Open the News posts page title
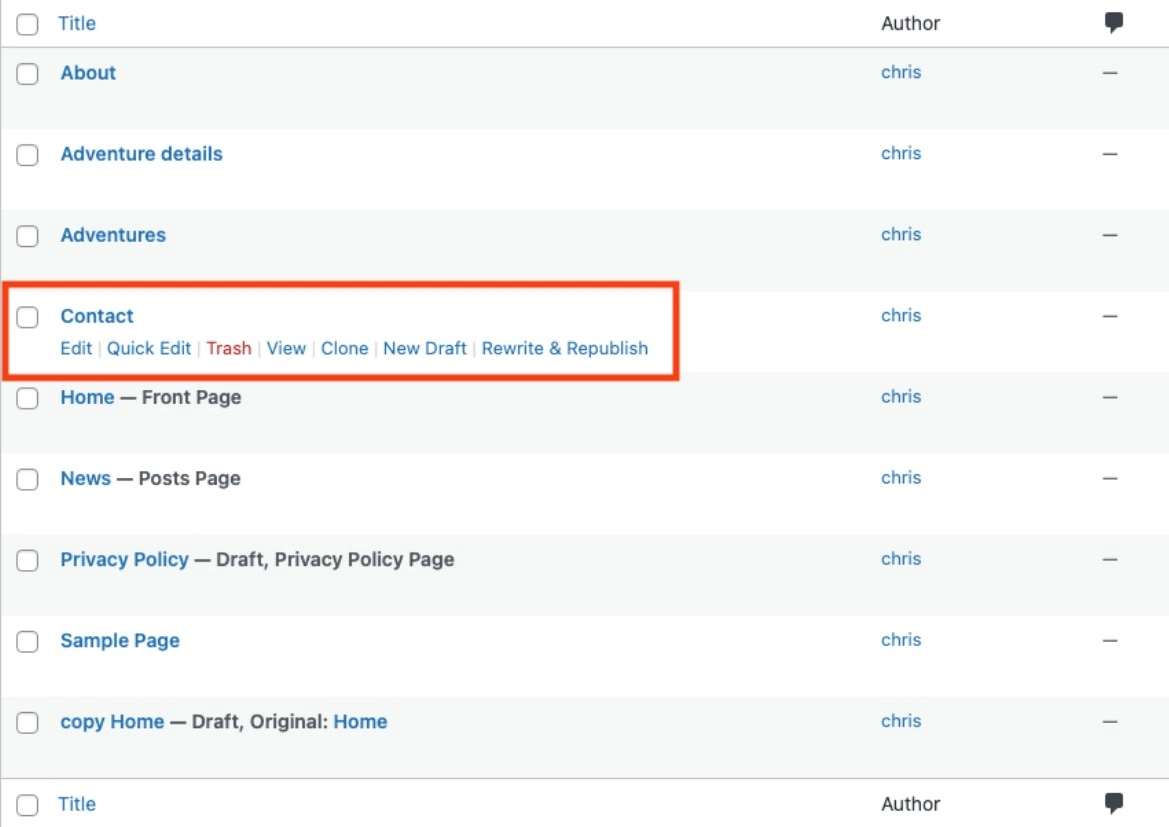Image resolution: width=1169 pixels, height=827 pixels. [x=86, y=478]
